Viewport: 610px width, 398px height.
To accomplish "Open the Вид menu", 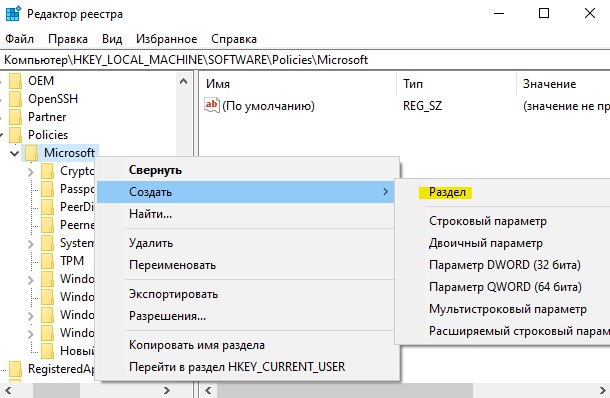I will tap(112, 39).
